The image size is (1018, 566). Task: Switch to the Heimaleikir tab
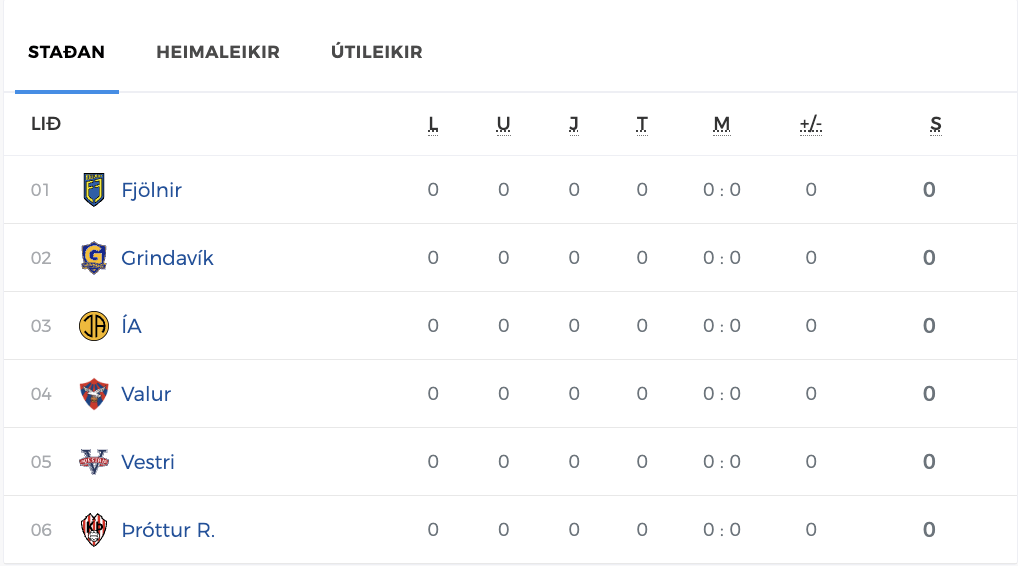pos(218,52)
